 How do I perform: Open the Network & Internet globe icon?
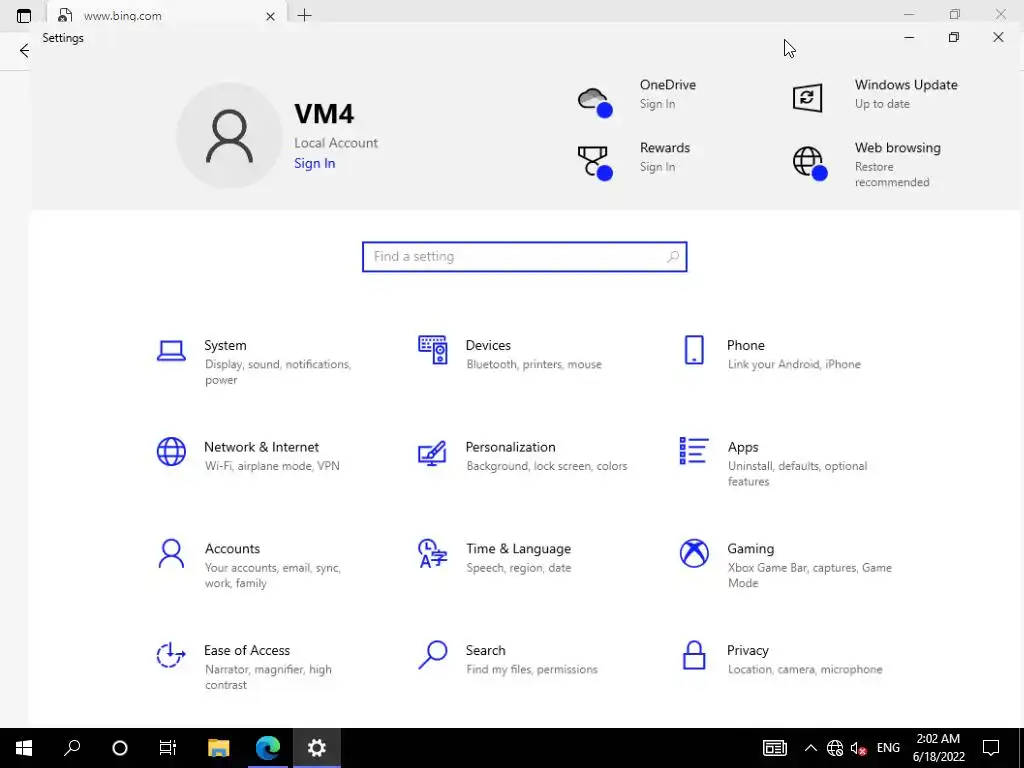coord(171,451)
